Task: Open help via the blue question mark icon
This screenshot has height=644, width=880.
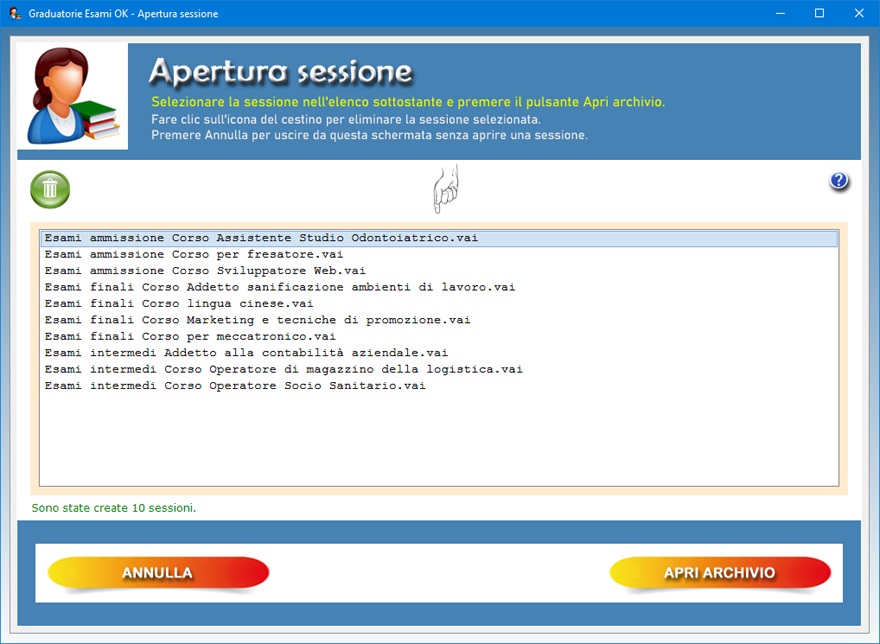Action: coord(838,181)
